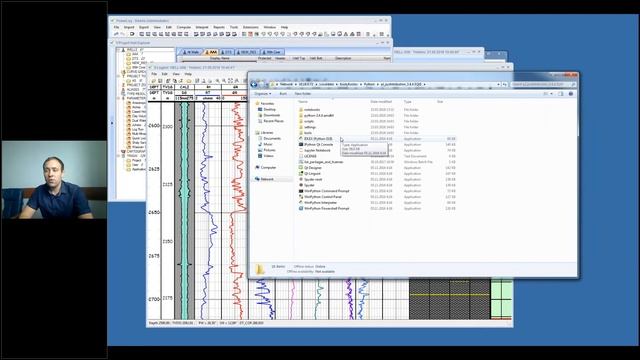640x360 pixels.
Task: Click the Network segment in address breadcrumb
Action: click(286, 84)
